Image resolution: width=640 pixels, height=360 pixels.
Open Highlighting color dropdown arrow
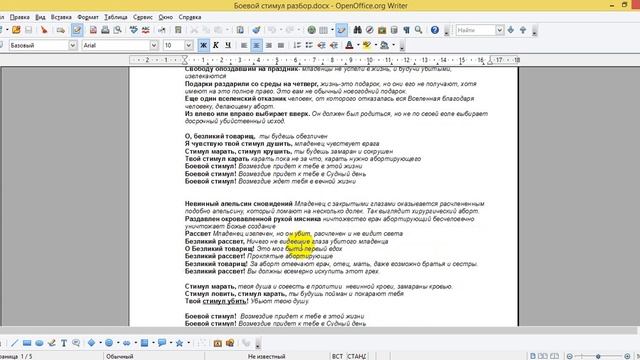(x=375, y=45)
